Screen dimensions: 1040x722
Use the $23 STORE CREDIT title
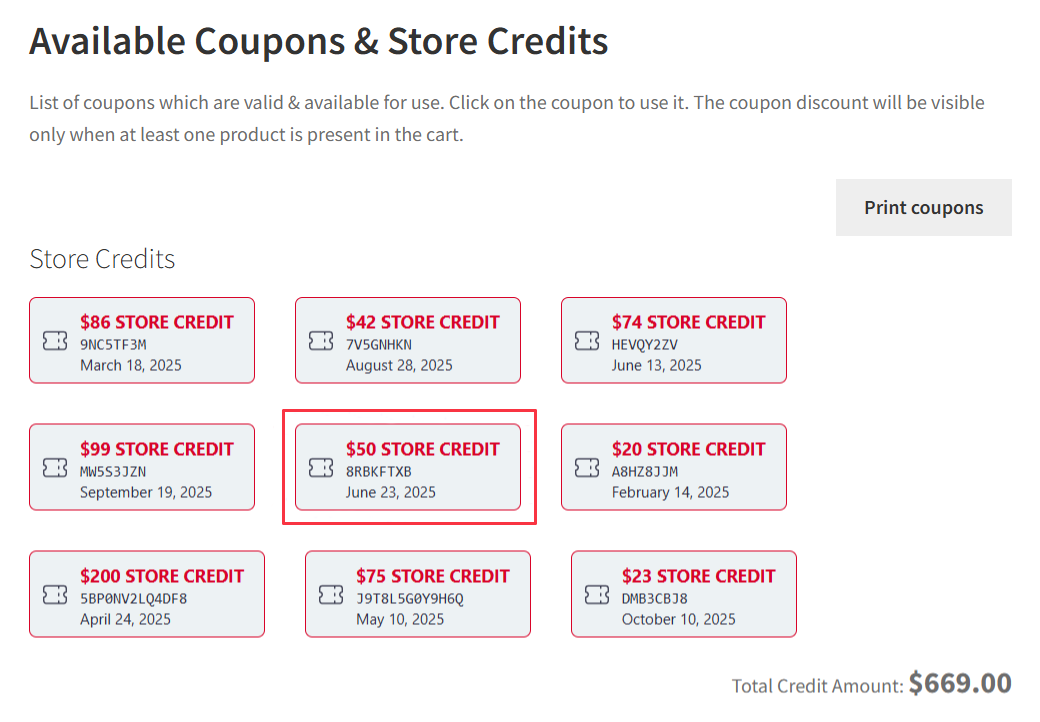pos(699,576)
